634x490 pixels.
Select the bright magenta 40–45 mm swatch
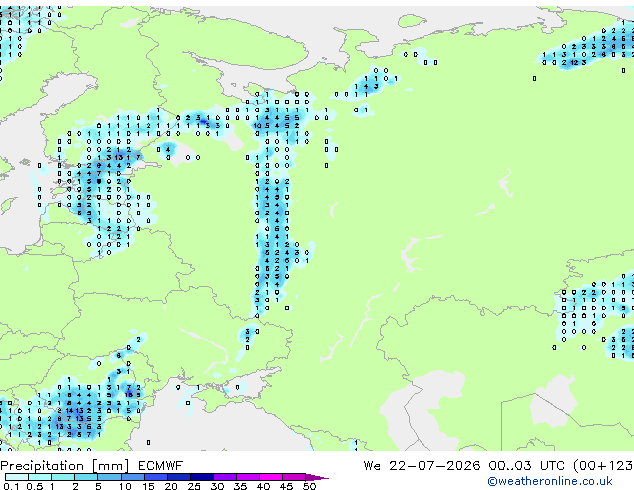click(x=271, y=477)
